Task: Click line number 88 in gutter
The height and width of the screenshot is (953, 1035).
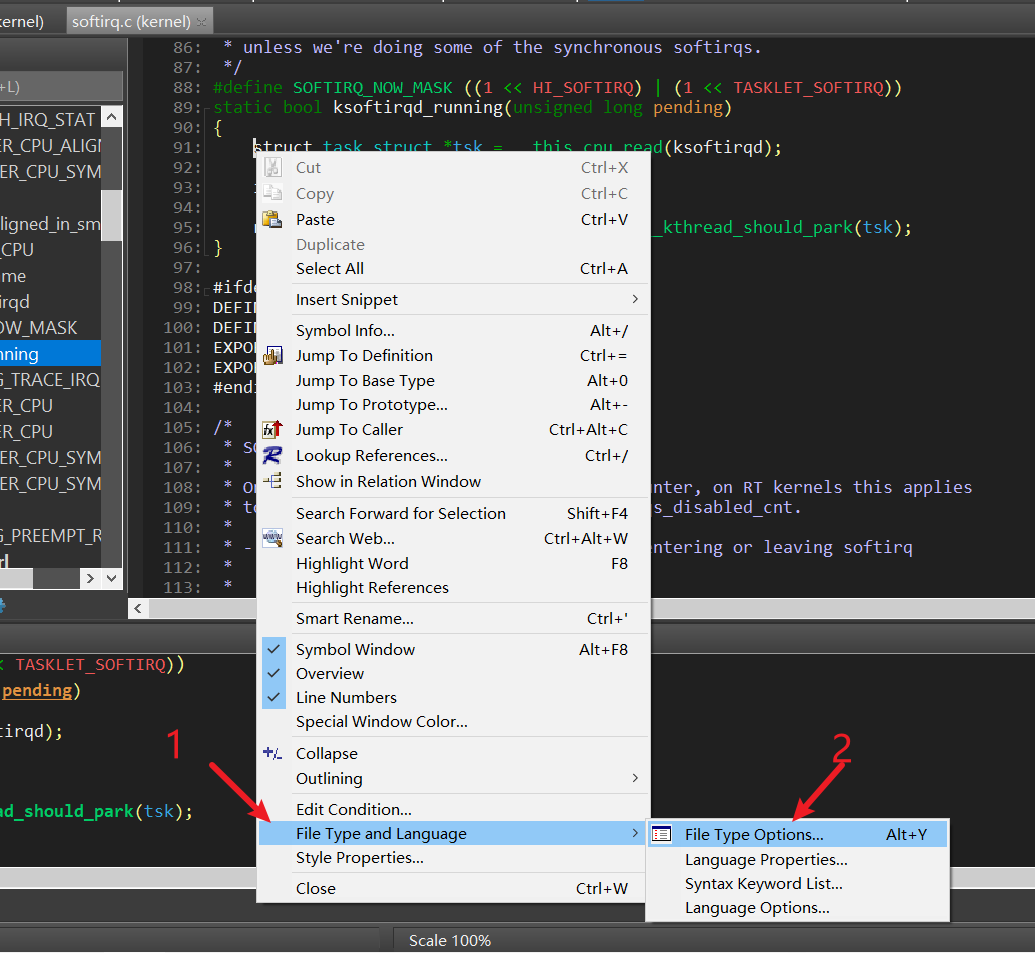Action: pyautogui.click(x=186, y=87)
